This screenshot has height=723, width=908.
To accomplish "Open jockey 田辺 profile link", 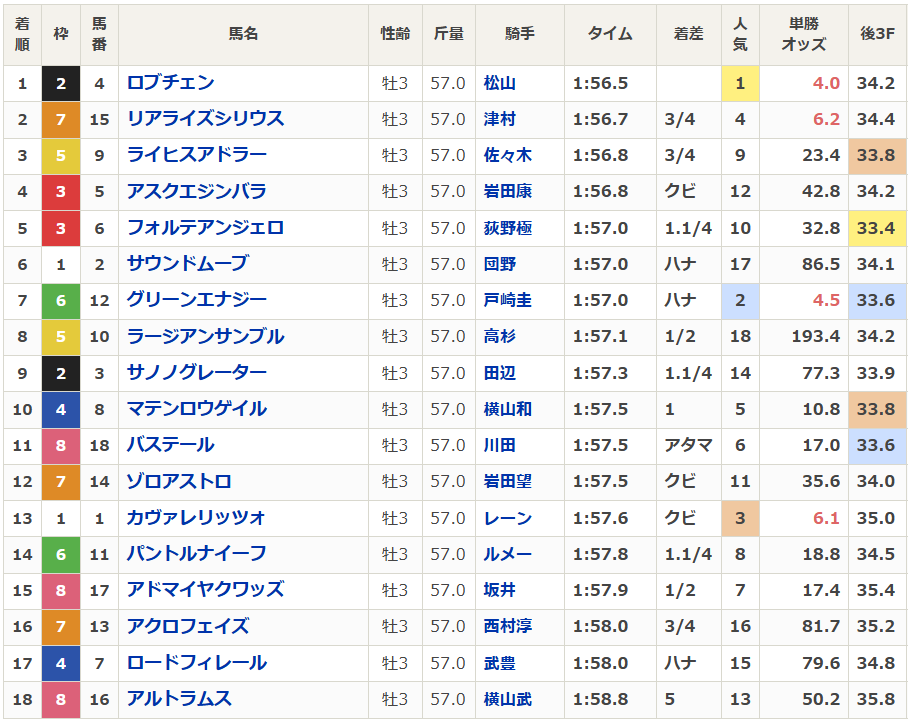I will [500, 373].
